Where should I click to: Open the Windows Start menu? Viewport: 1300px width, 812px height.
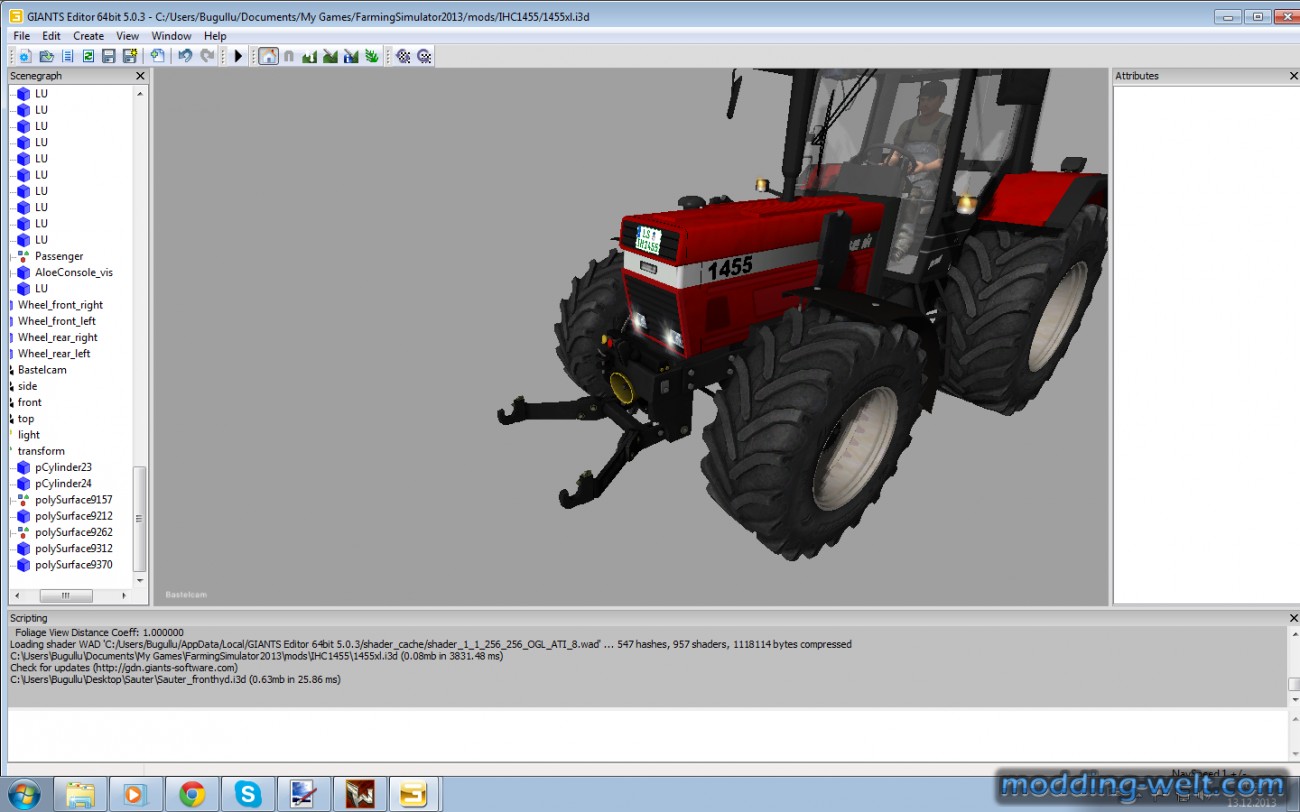click(x=24, y=793)
